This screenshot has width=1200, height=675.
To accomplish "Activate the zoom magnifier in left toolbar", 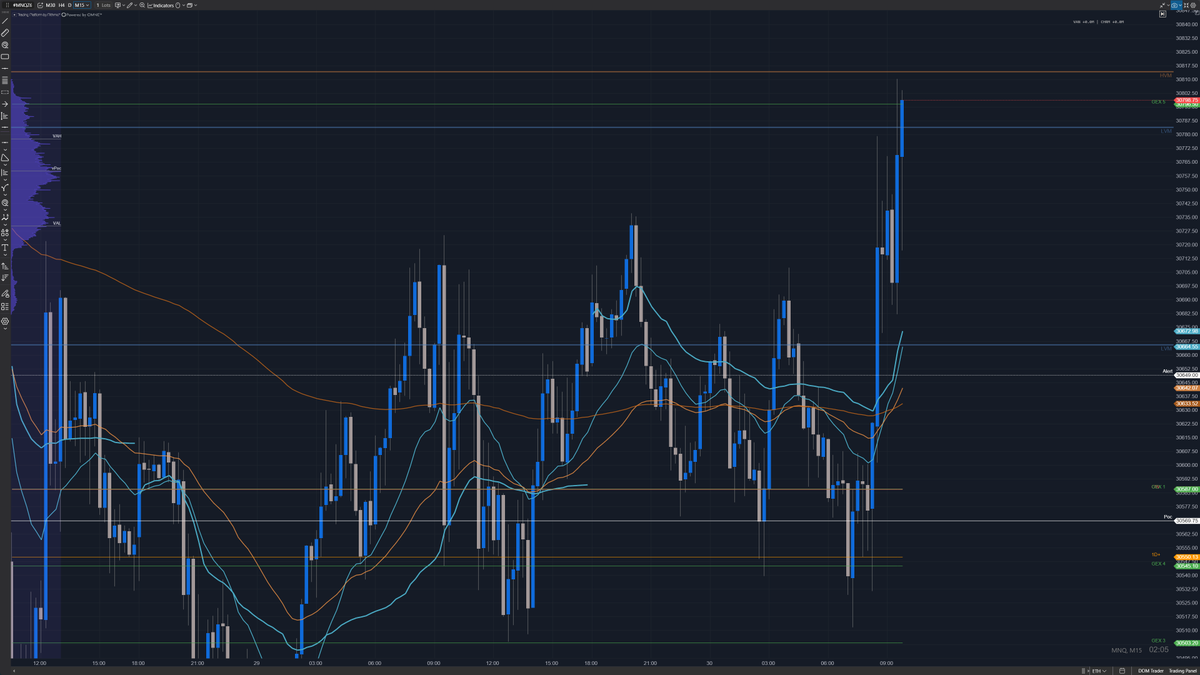I will 6,45.
